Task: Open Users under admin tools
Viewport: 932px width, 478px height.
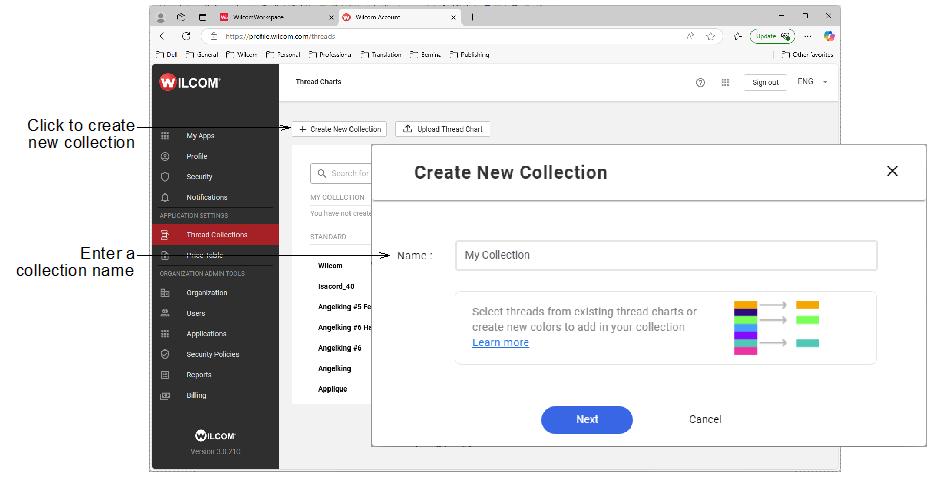Action: (x=196, y=313)
